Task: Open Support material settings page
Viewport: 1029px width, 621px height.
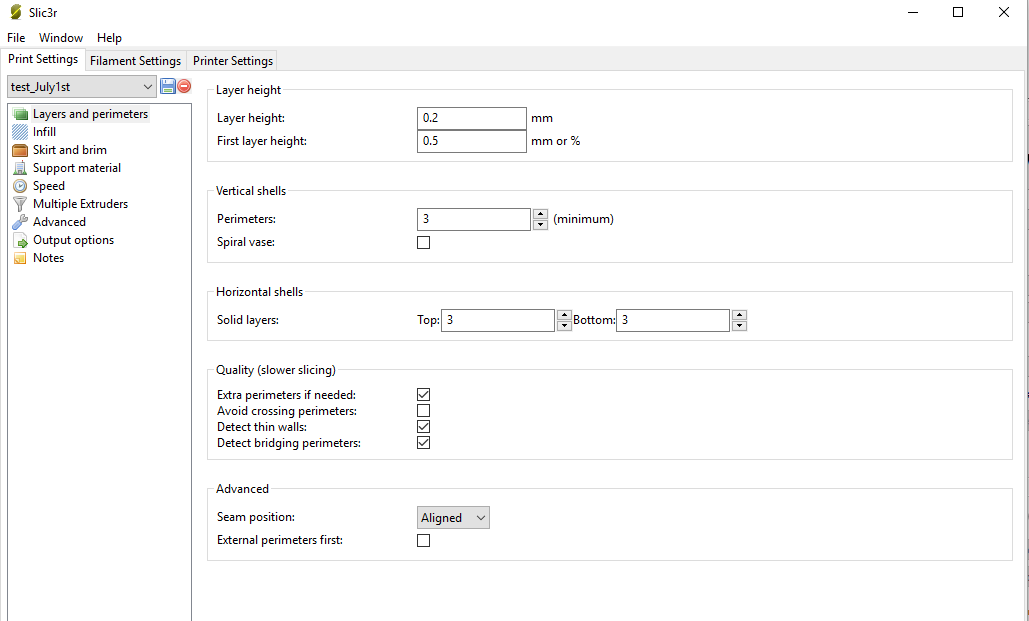Action: coord(76,168)
